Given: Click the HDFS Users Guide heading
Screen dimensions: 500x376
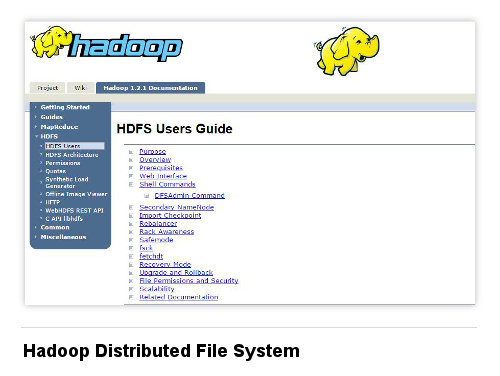Looking at the screenshot, I should [x=174, y=129].
